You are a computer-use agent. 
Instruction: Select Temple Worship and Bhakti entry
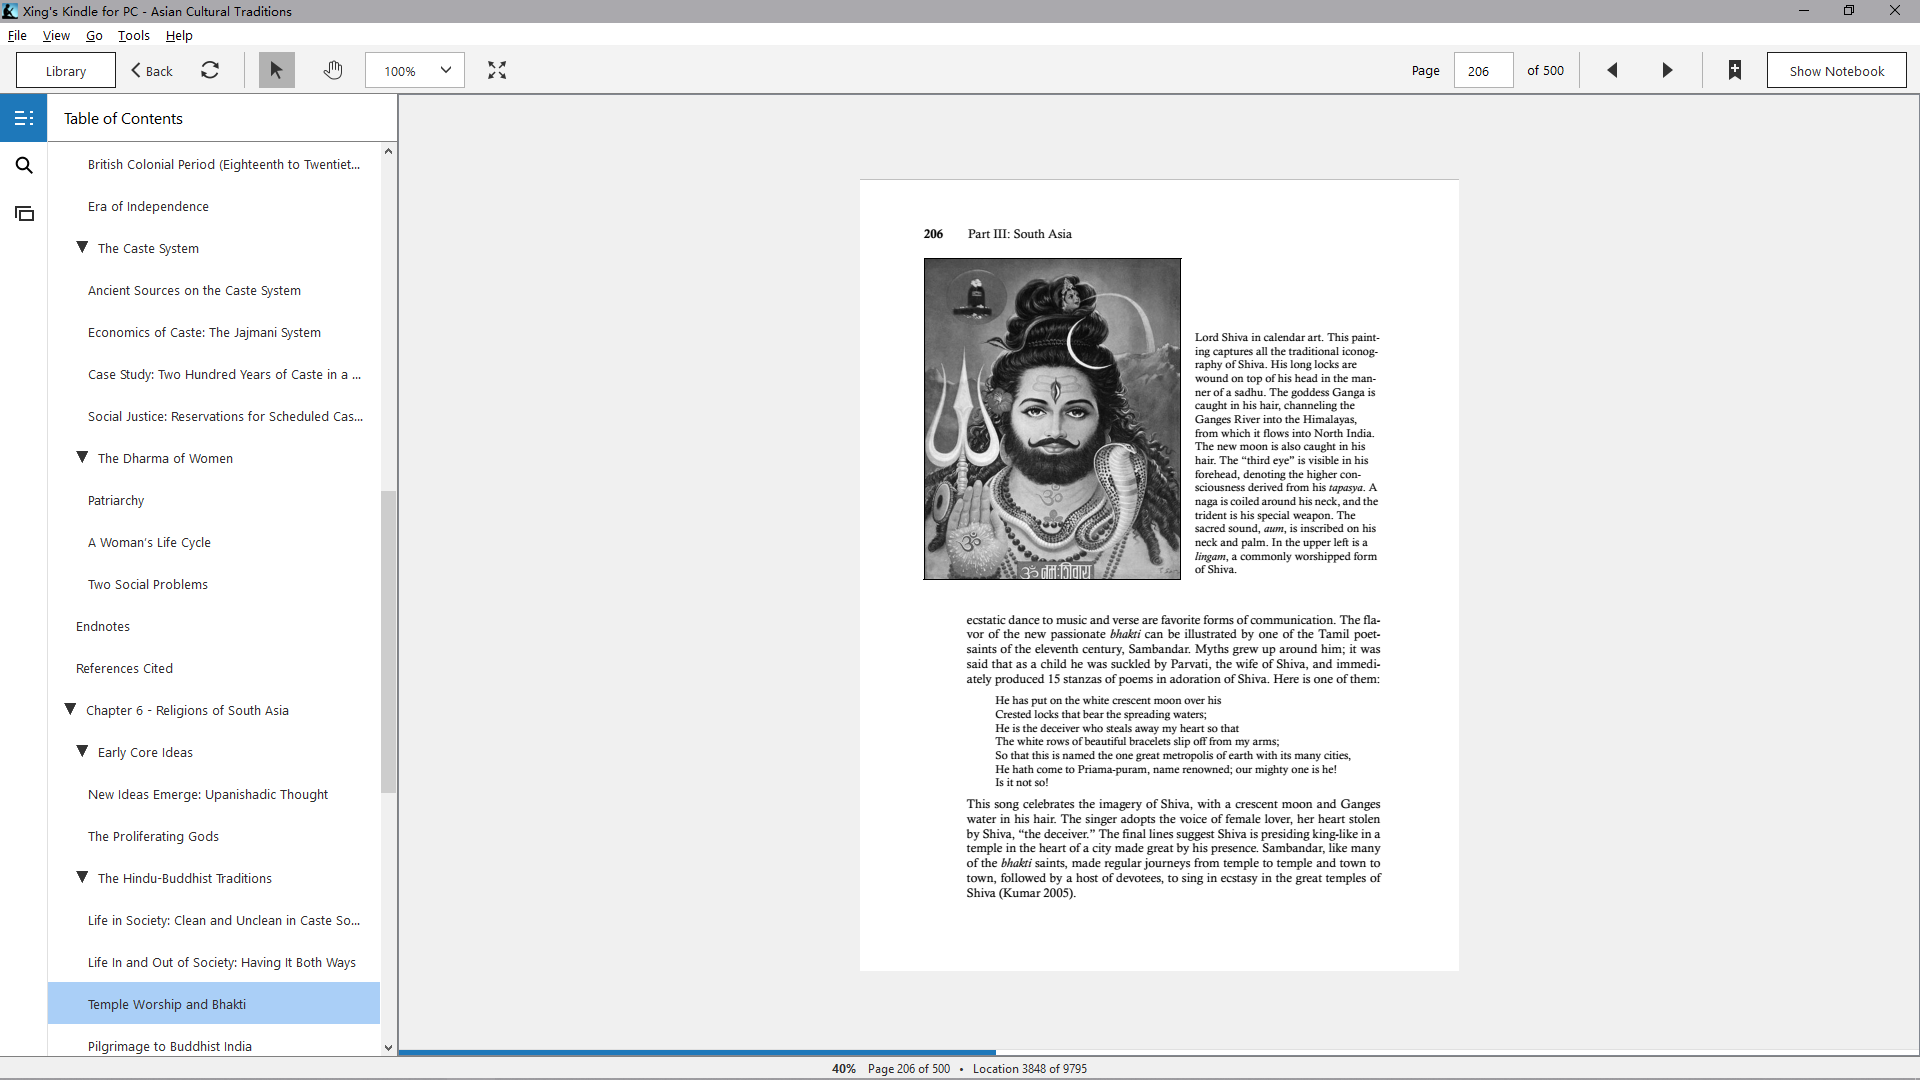tap(214, 1003)
